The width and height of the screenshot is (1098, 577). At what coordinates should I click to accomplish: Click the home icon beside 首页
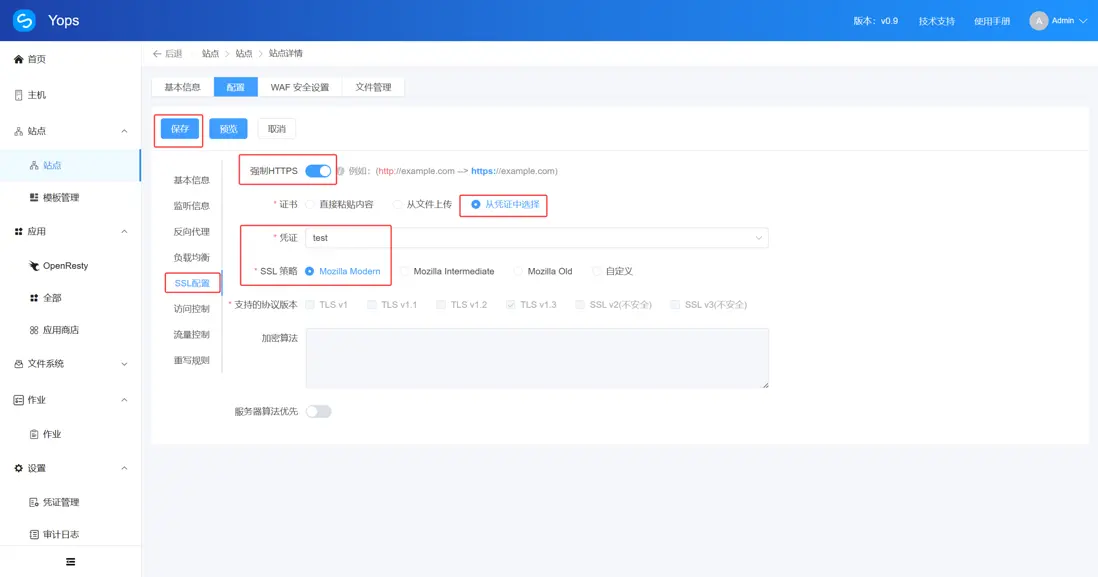click(x=19, y=60)
